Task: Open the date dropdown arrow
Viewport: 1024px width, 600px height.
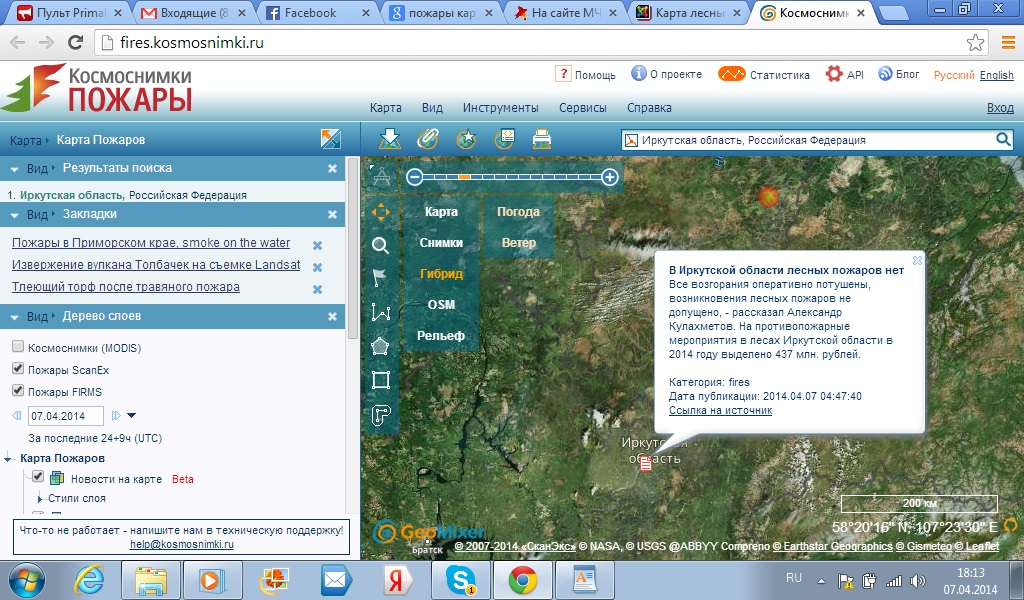Action: [132, 415]
